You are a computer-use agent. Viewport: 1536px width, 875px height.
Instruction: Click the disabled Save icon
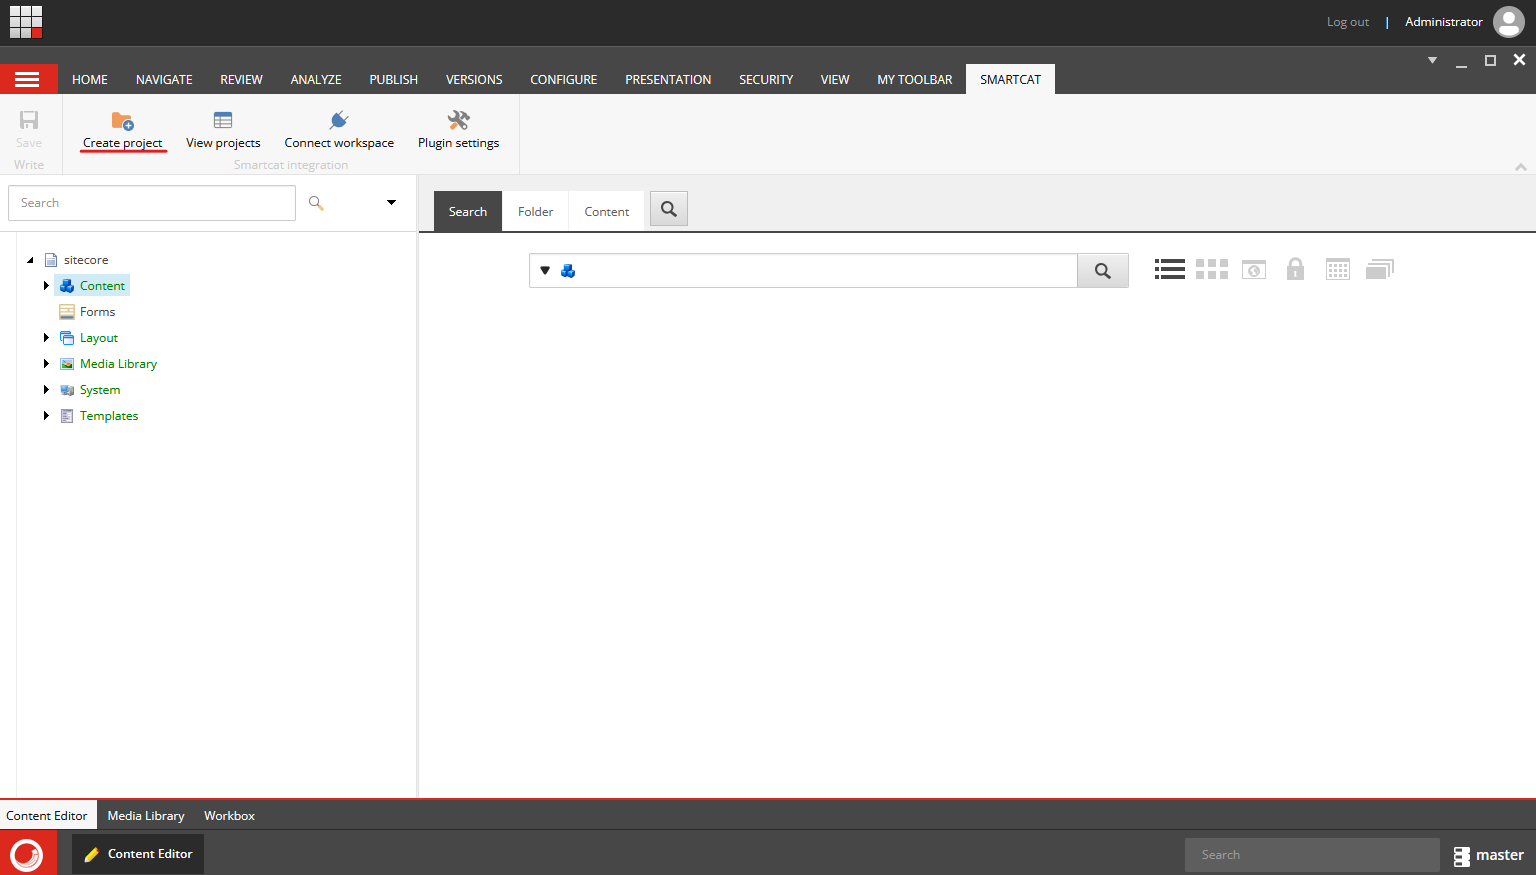pyautogui.click(x=29, y=121)
